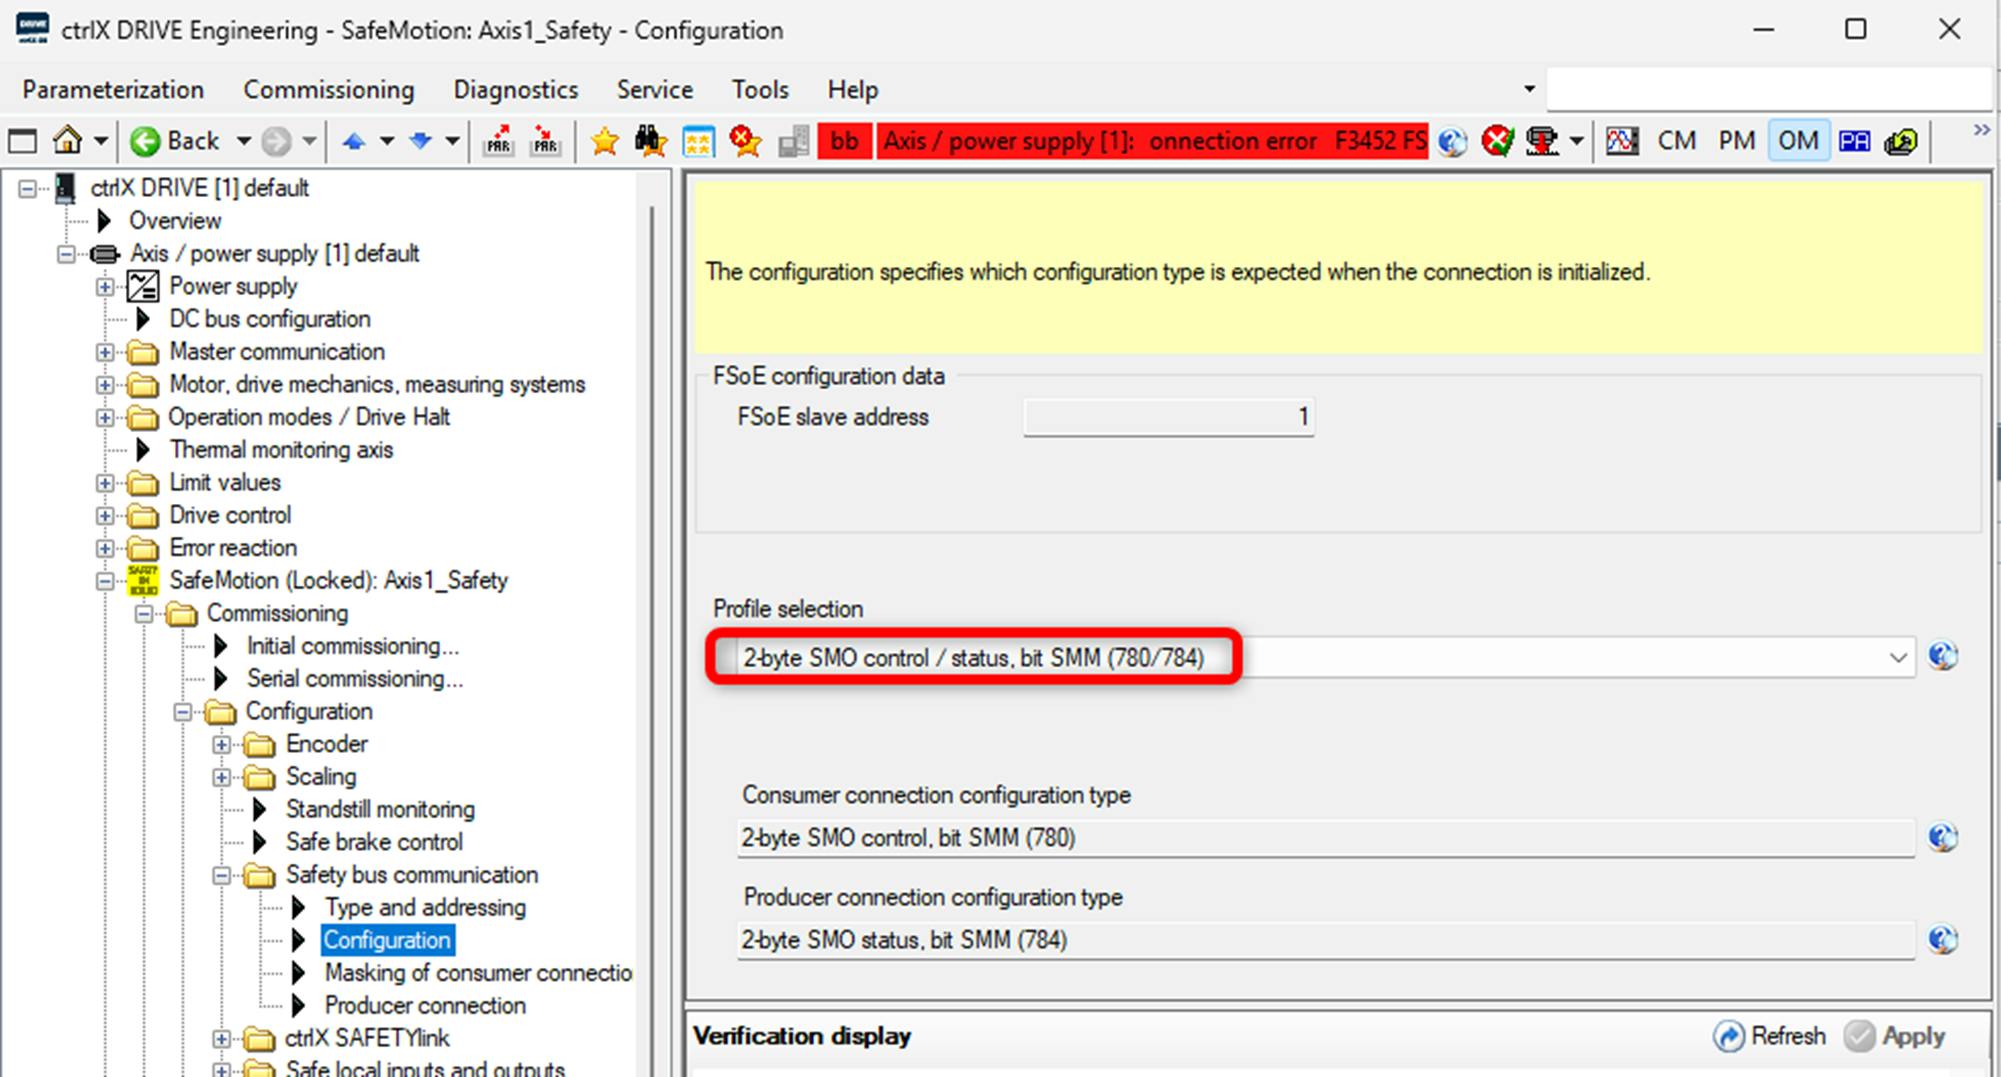Click help icon beside Producer connection type

coord(1942,940)
